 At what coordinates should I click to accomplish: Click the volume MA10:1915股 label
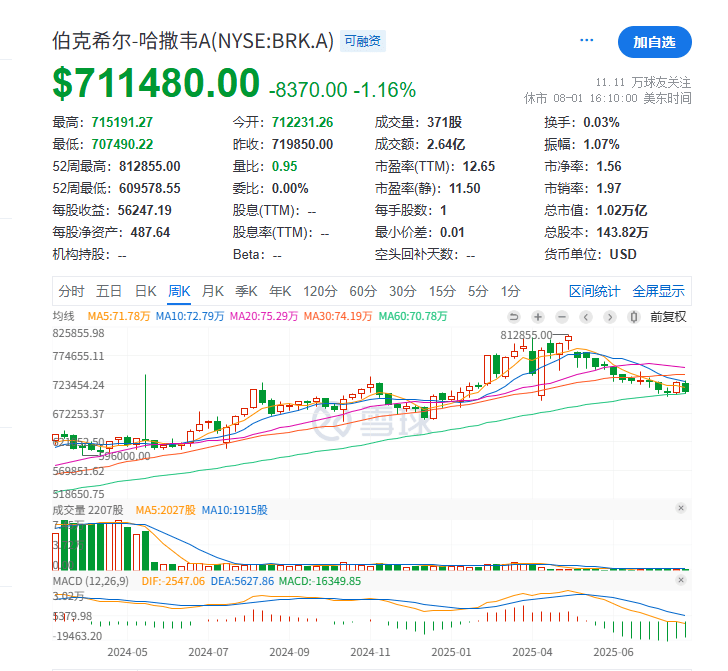tap(234, 510)
